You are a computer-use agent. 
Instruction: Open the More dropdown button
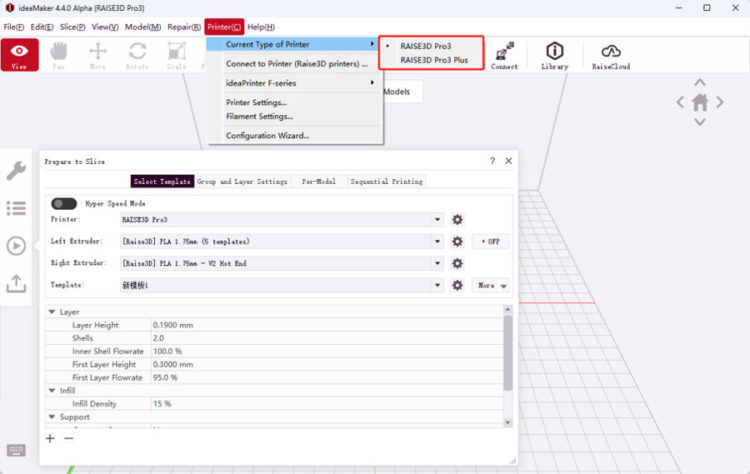pos(490,286)
